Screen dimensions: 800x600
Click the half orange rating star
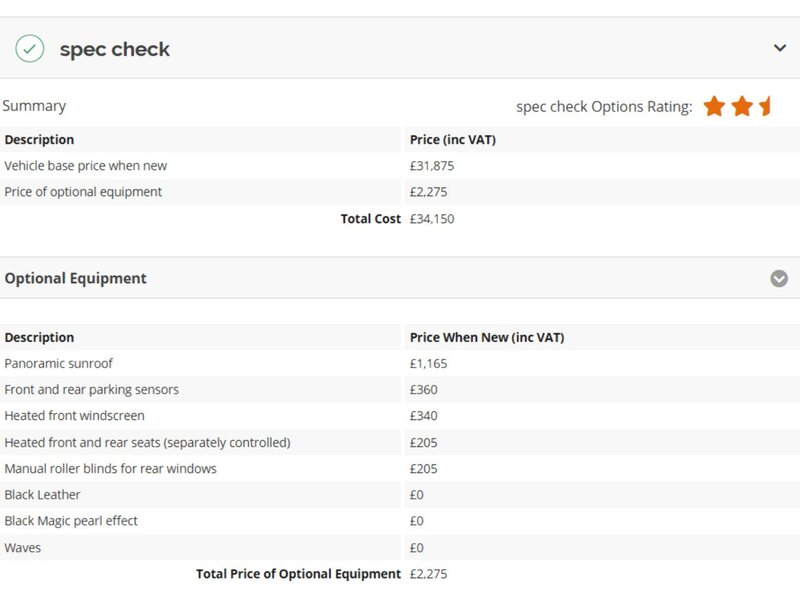click(x=764, y=107)
